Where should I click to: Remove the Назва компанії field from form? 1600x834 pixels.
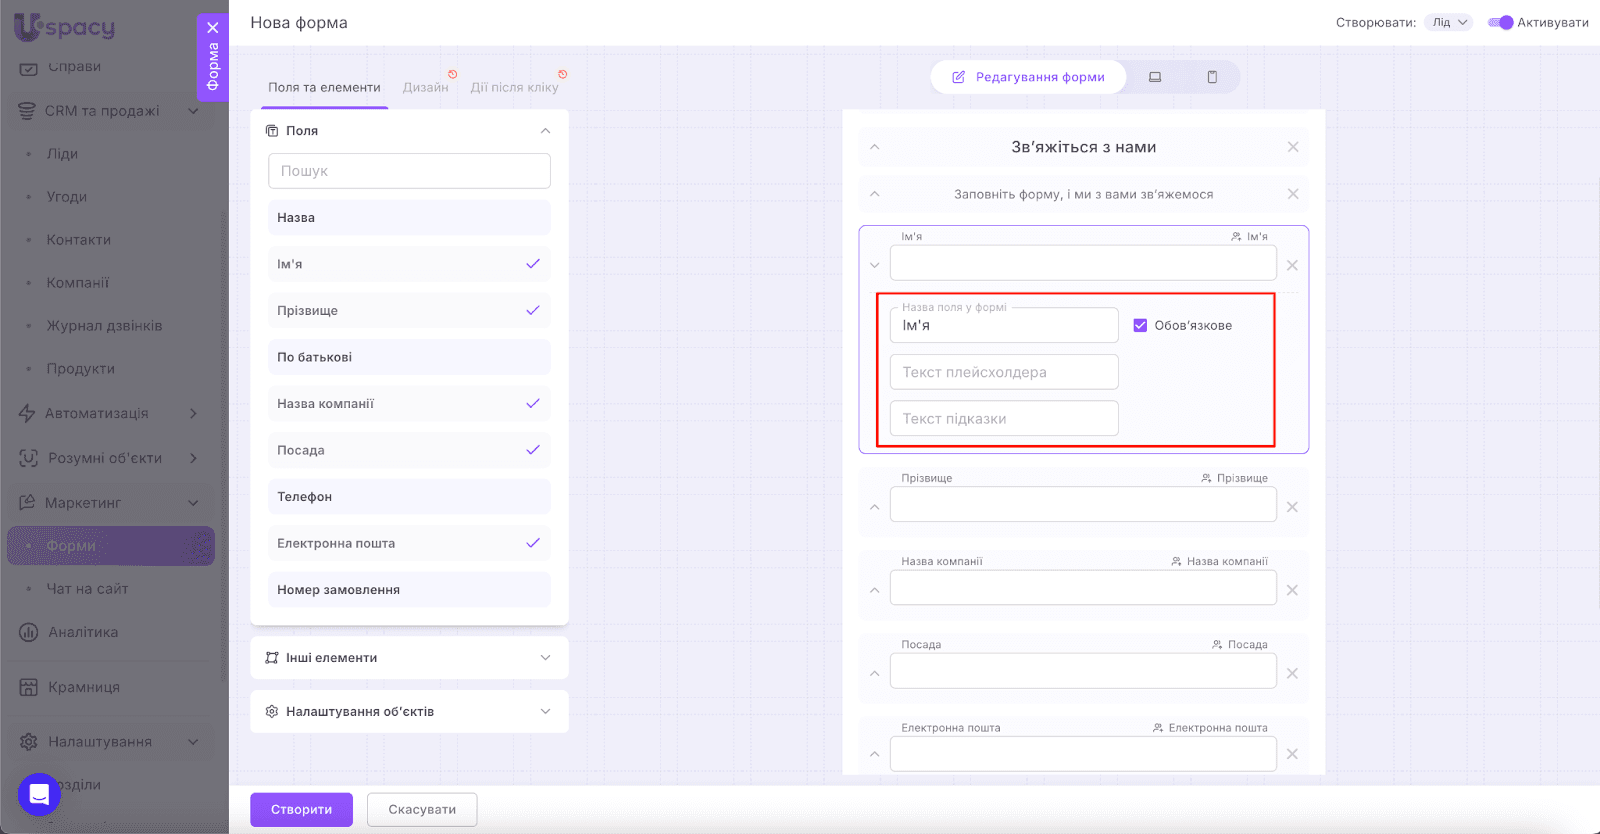[x=1292, y=590]
